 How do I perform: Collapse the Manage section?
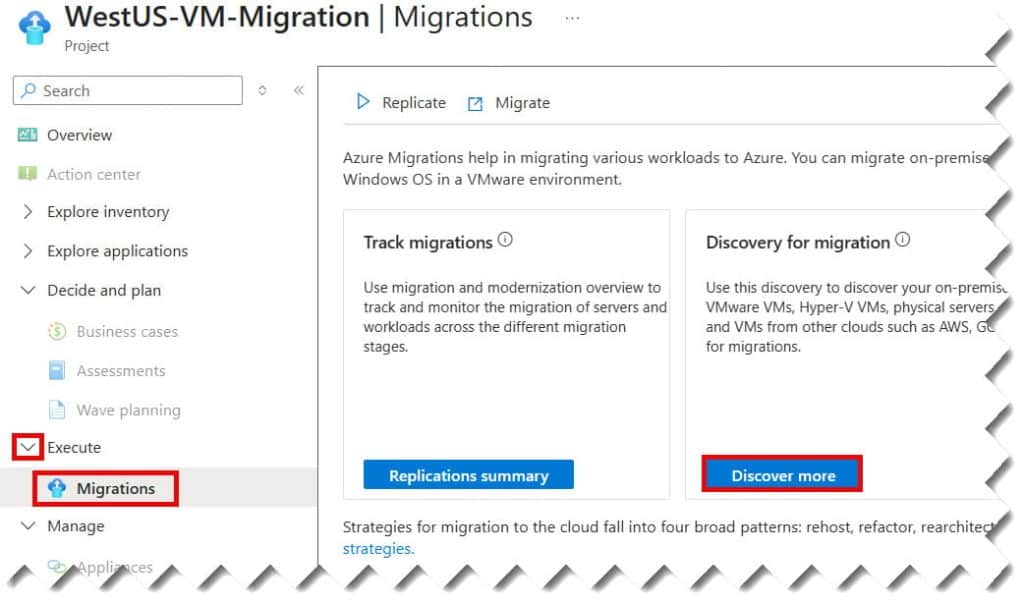[26, 526]
